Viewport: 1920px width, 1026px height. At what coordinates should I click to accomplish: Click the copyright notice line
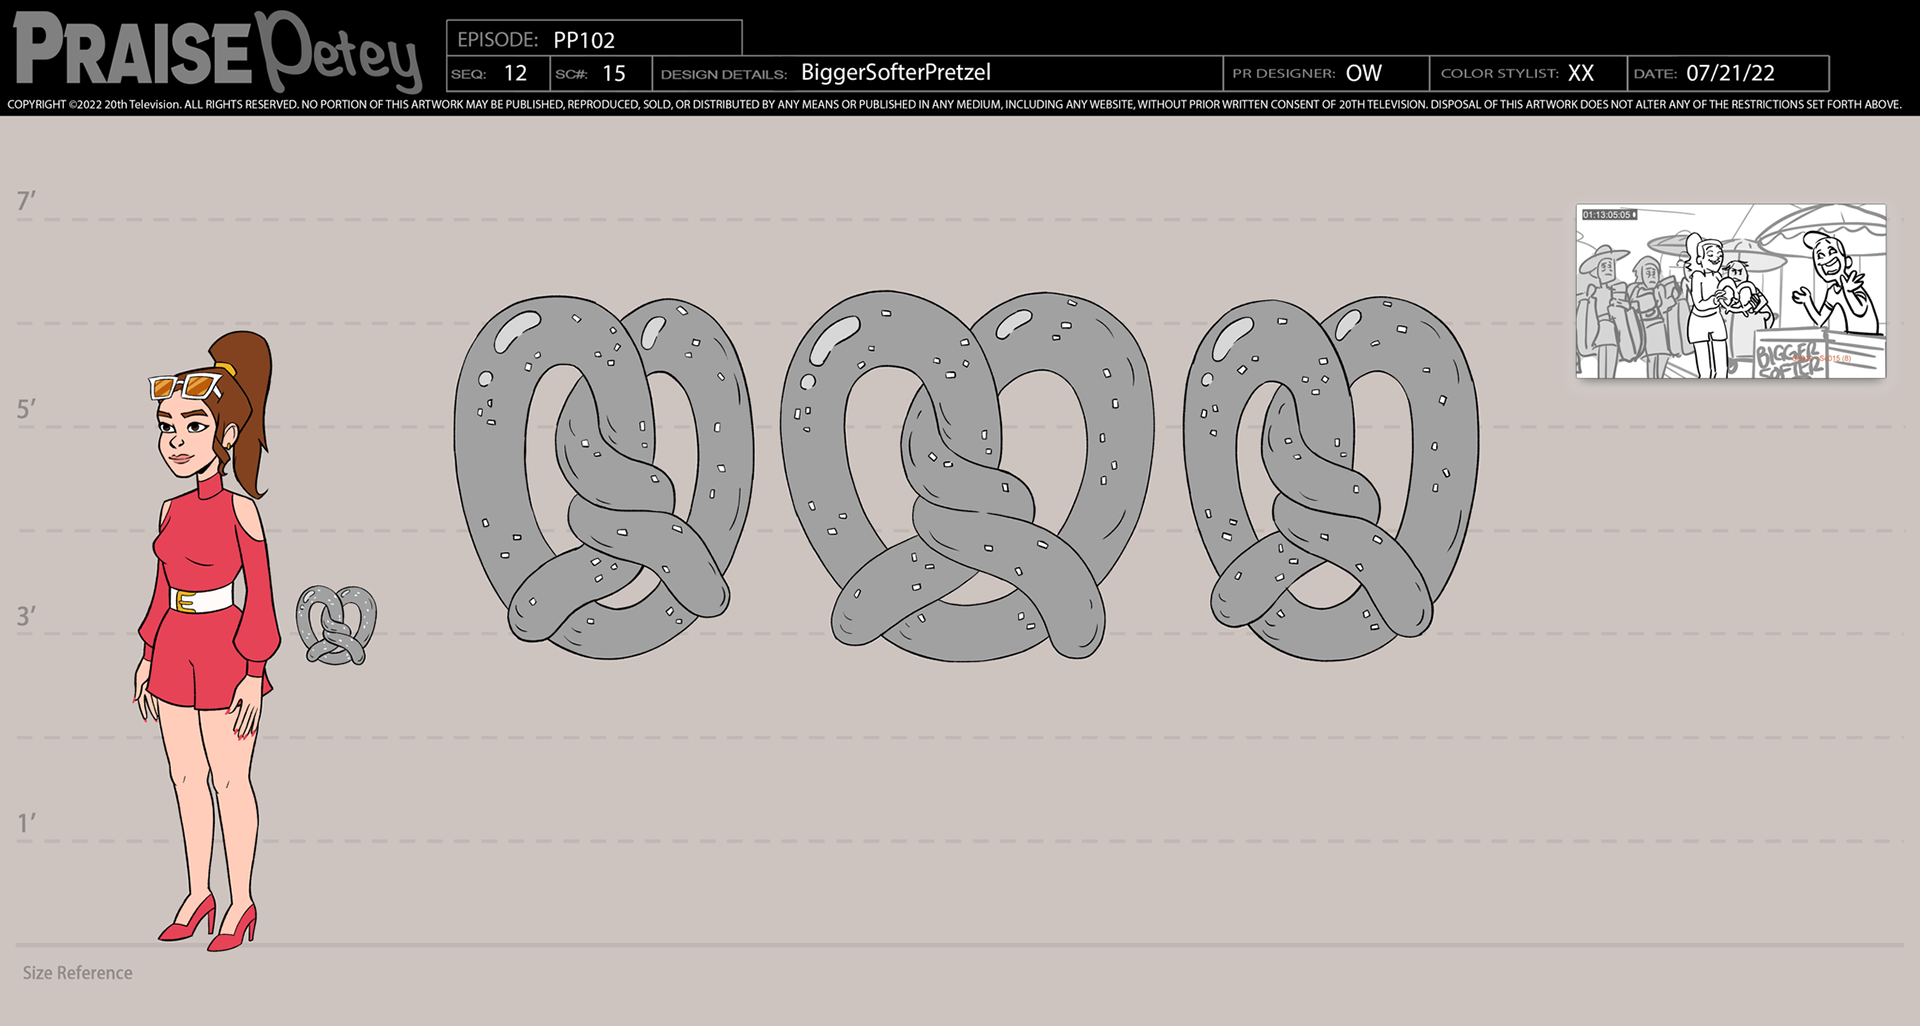(954, 104)
